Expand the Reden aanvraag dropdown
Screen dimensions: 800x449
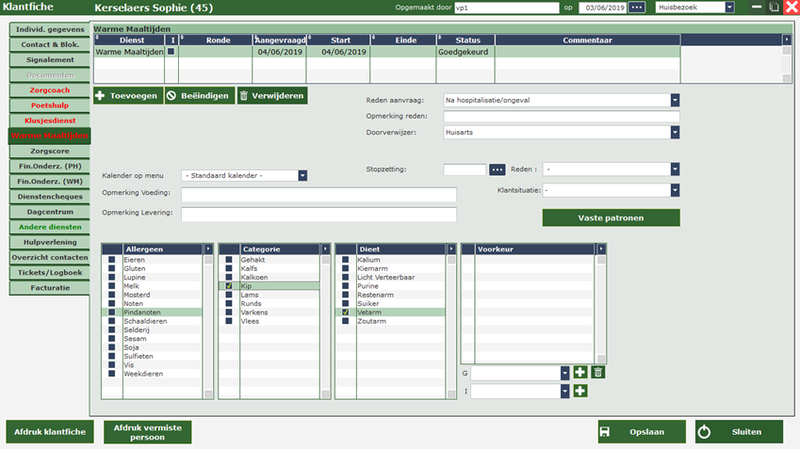tap(675, 100)
